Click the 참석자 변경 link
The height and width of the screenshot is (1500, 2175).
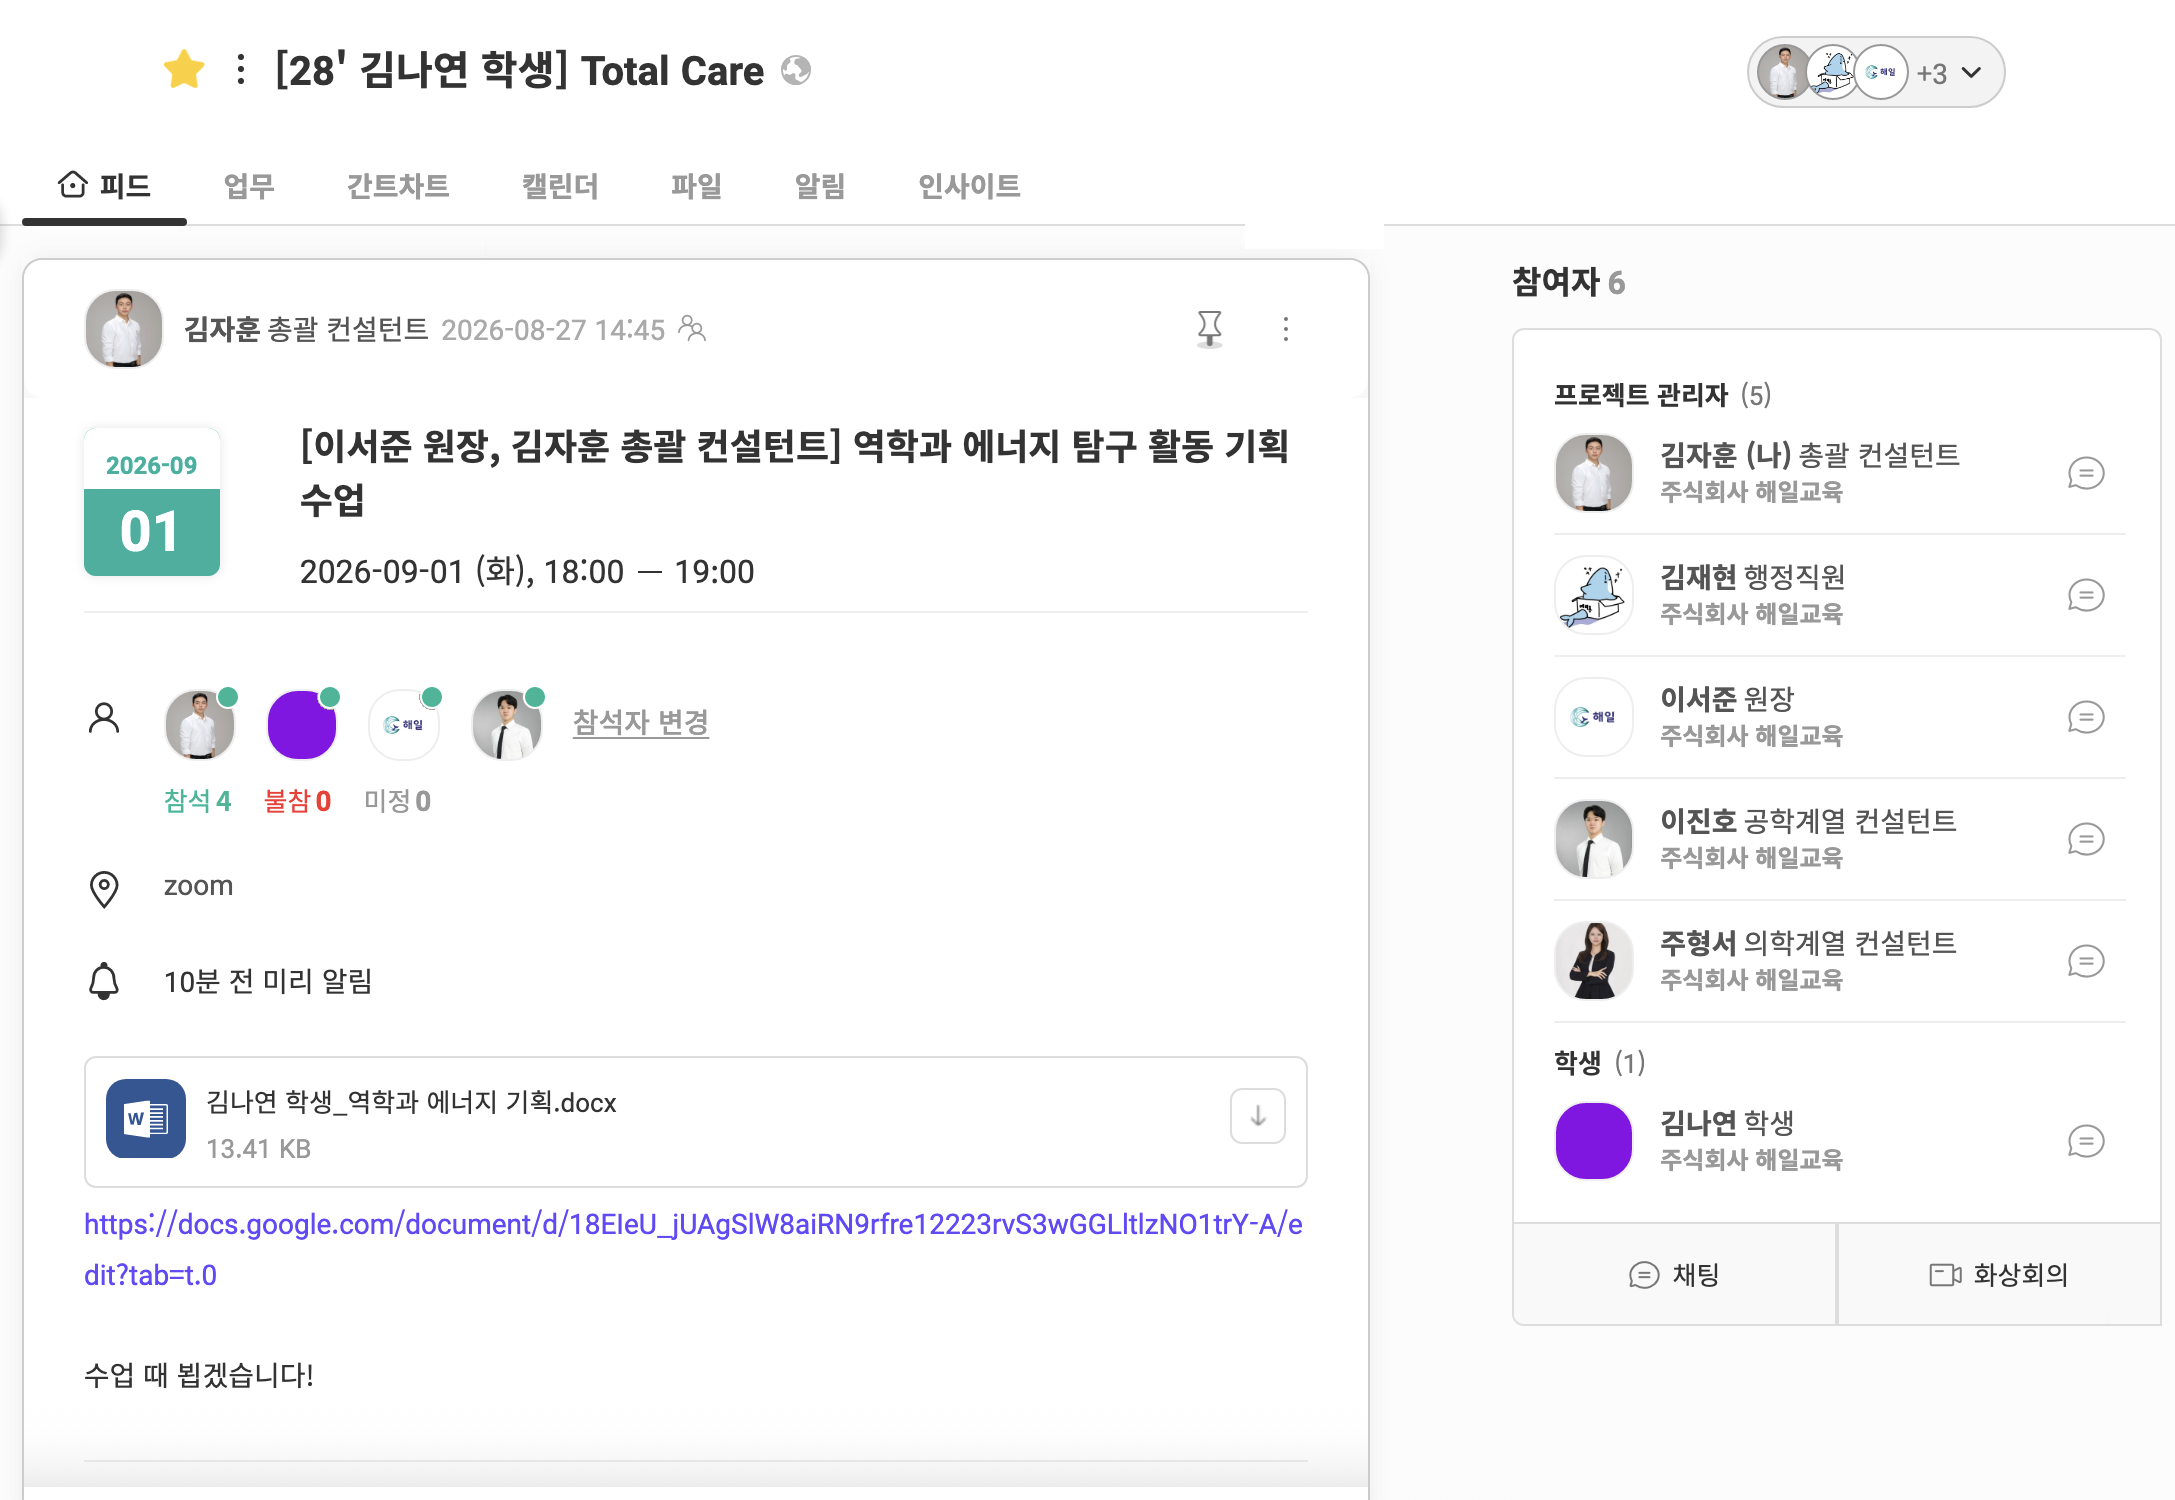(640, 722)
